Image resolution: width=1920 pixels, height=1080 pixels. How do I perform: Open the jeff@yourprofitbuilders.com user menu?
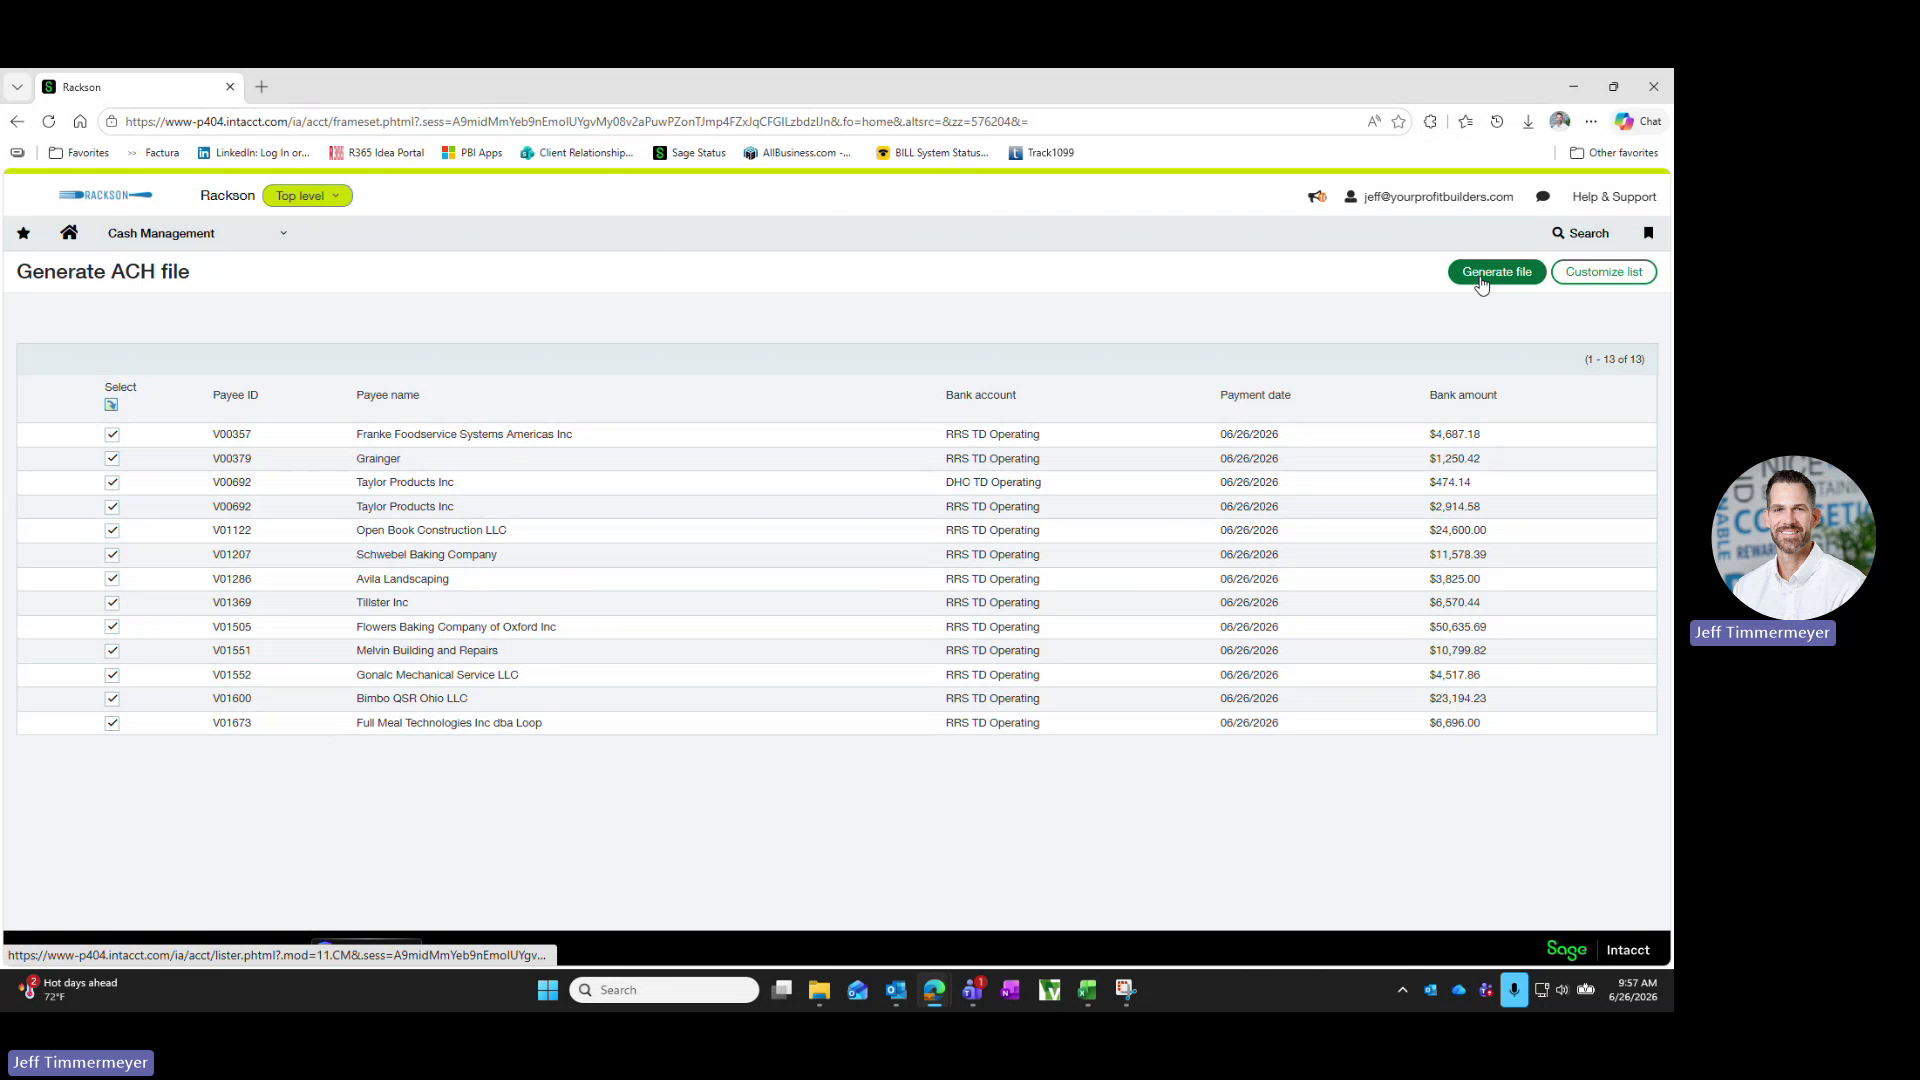[x=1429, y=197]
